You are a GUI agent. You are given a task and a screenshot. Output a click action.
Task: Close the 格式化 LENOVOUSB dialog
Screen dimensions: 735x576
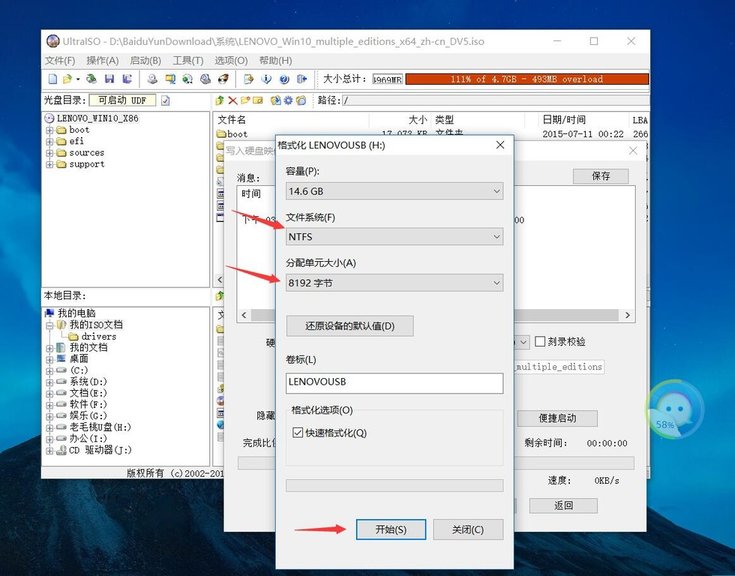500,145
